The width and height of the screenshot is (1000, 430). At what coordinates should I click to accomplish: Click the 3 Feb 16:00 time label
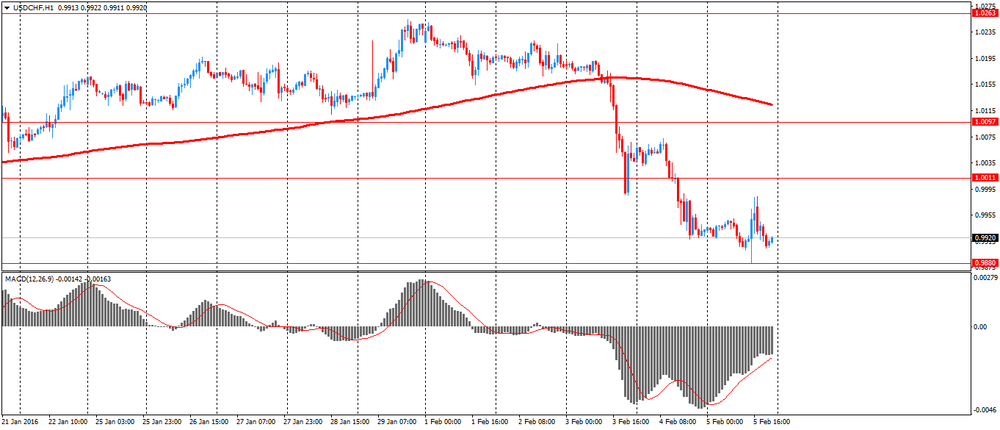pyautogui.click(x=629, y=422)
